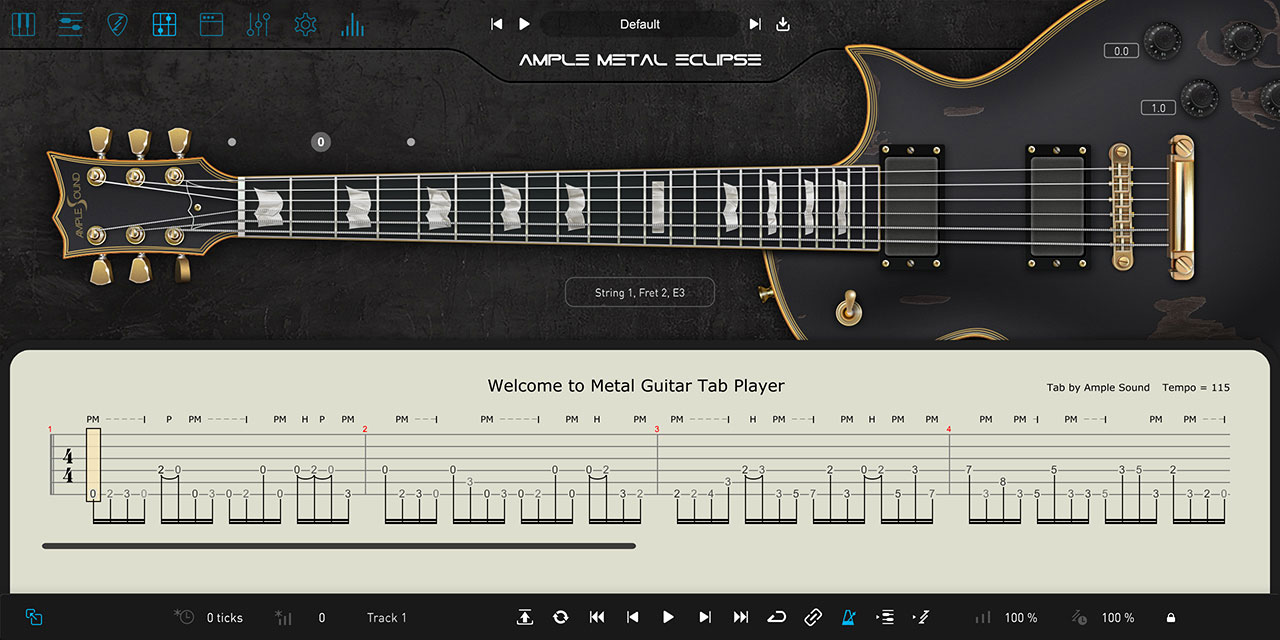Toggle loop playback
The image size is (1280, 640).
point(777,617)
